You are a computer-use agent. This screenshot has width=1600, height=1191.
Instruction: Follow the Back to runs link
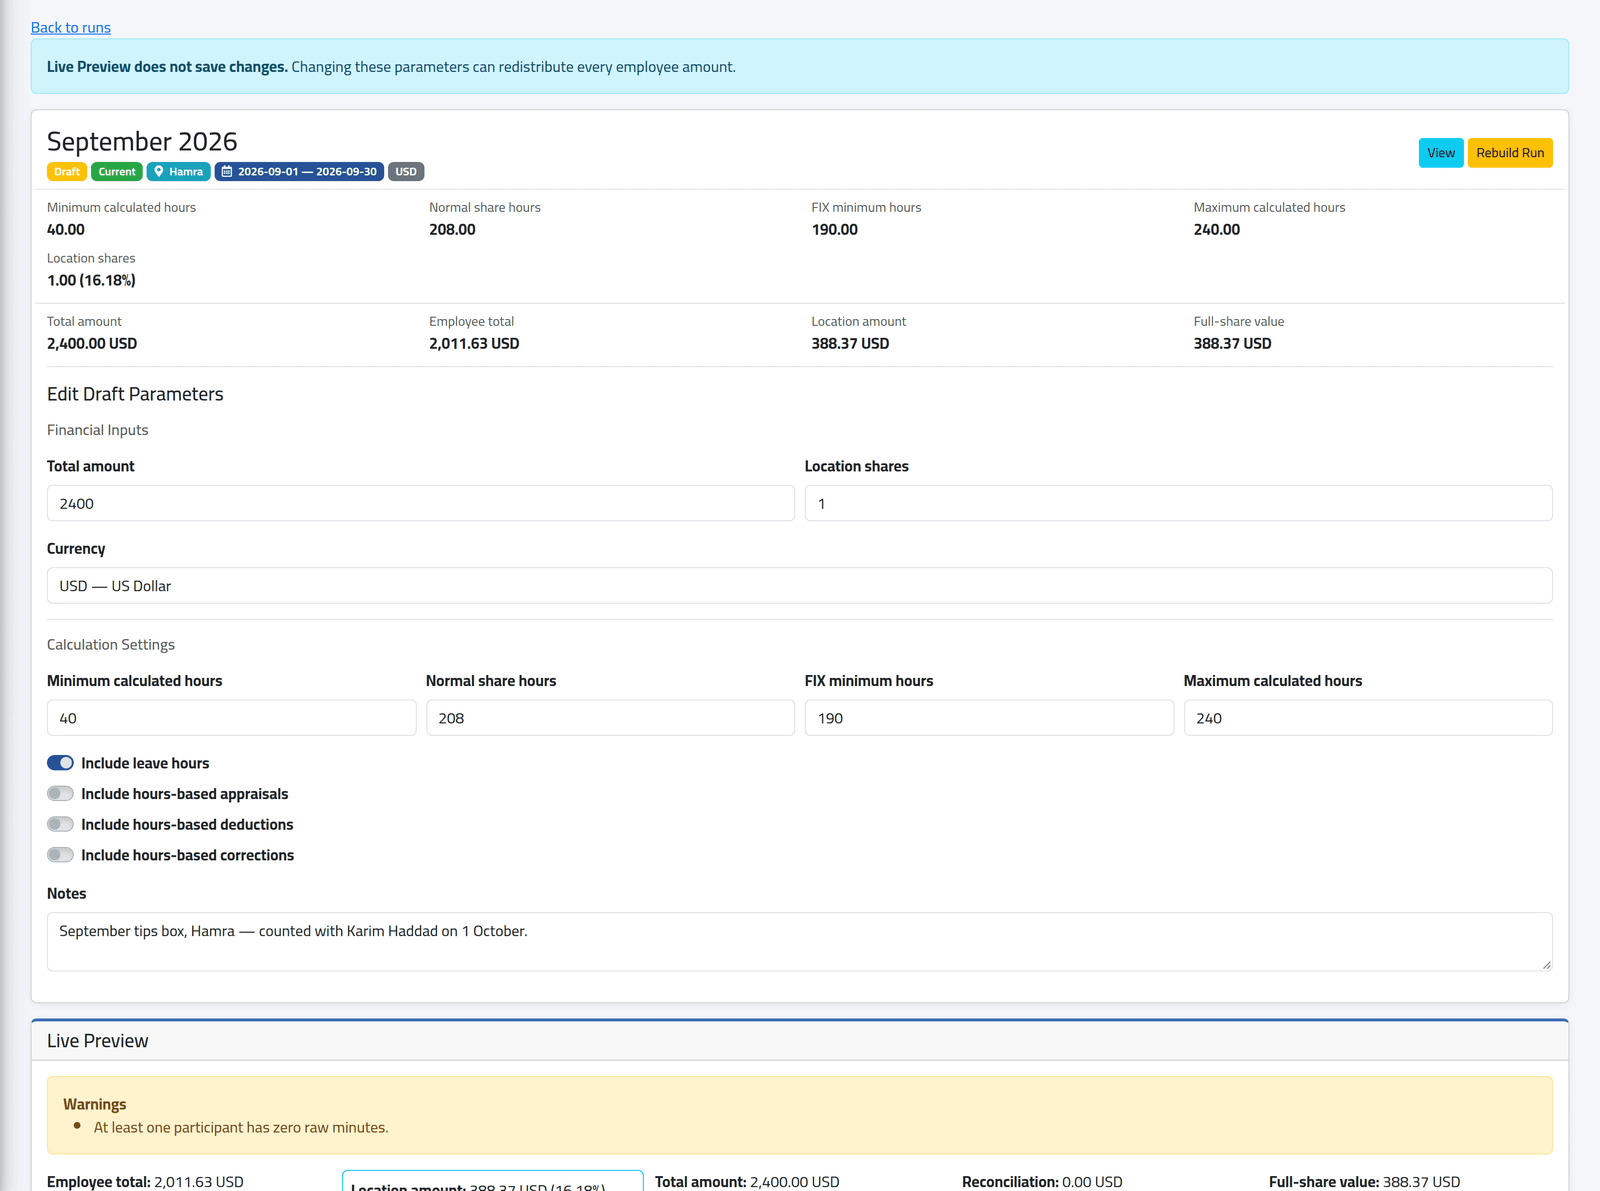click(71, 27)
